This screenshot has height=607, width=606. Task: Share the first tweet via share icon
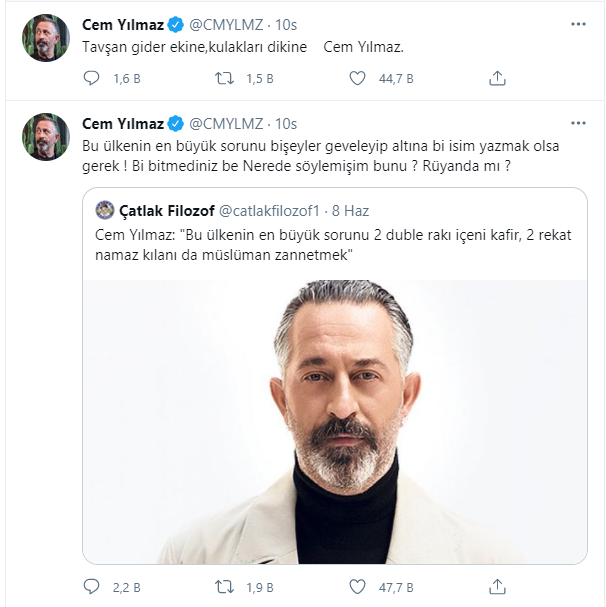pyautogui.click(x=497, y=79)
